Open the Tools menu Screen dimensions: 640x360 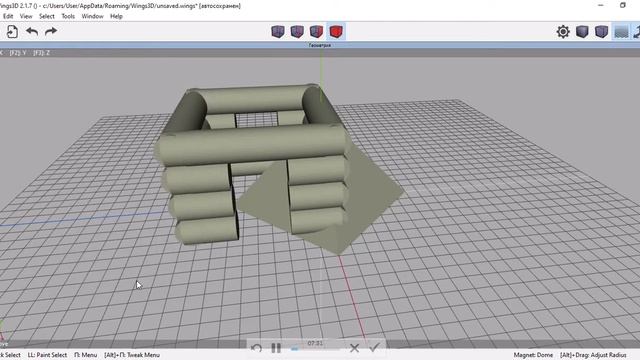click(68, 16)
